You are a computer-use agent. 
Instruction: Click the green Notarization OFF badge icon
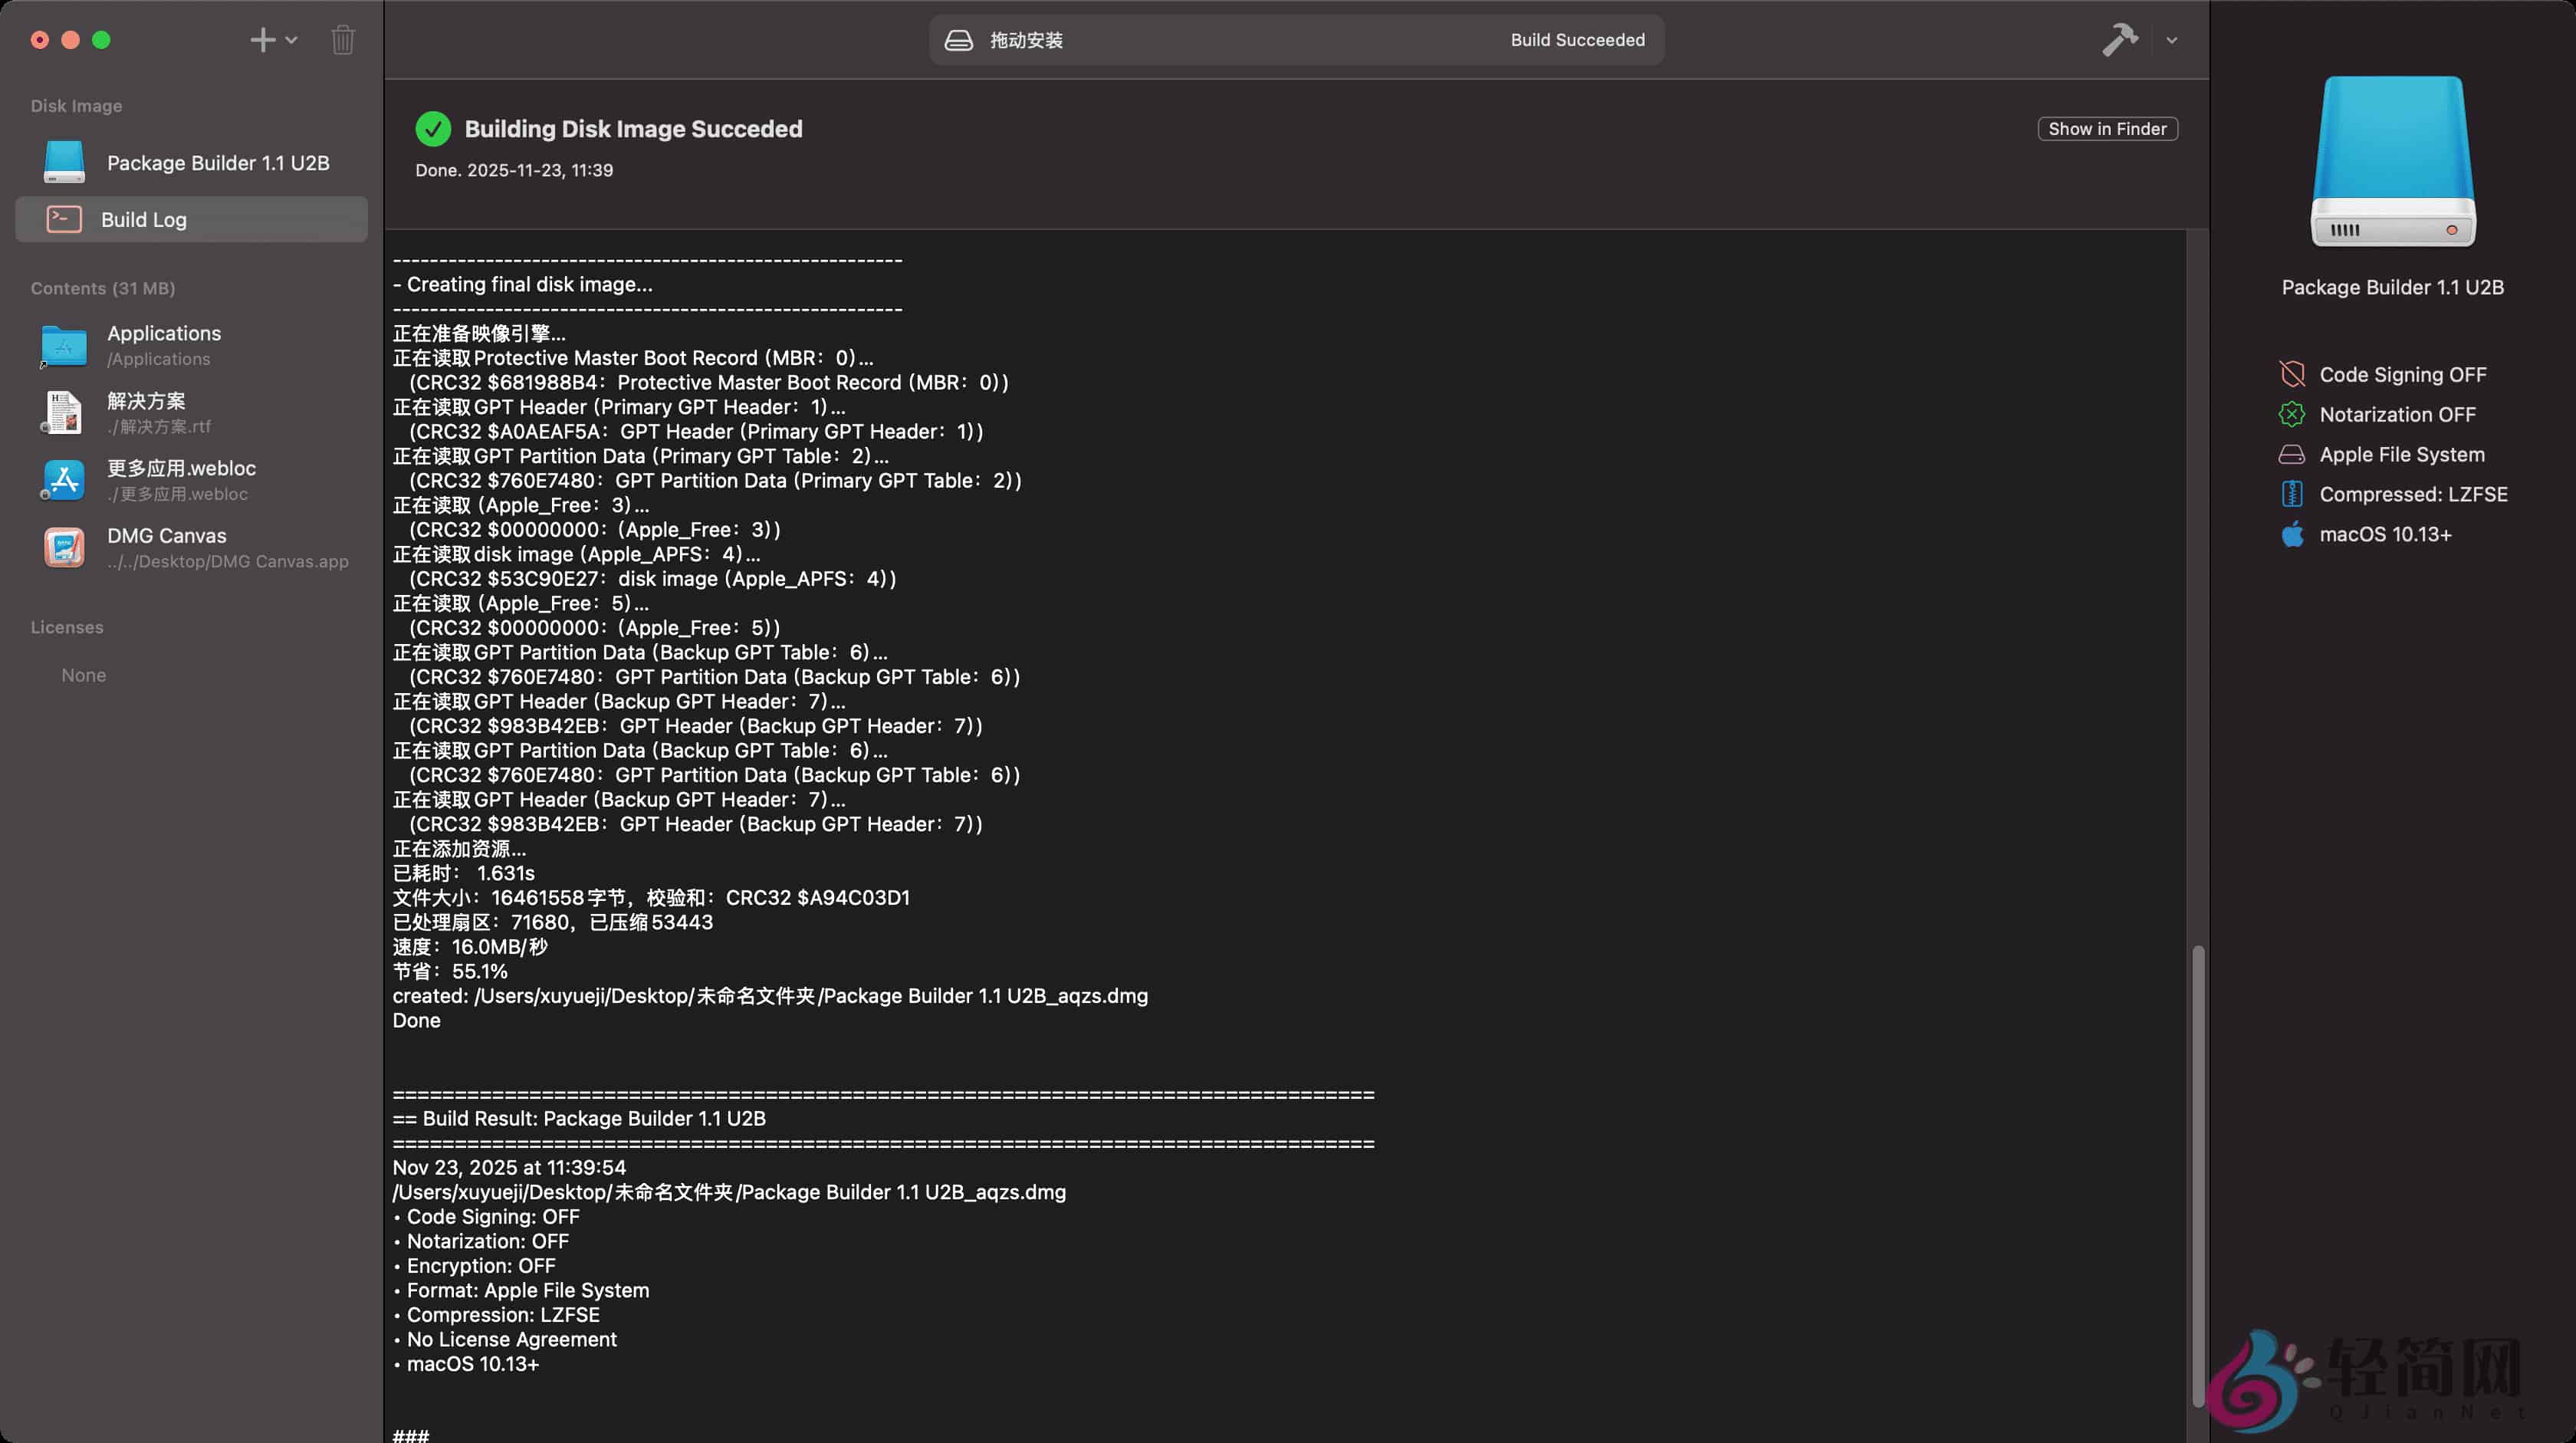coord(2293,414)
